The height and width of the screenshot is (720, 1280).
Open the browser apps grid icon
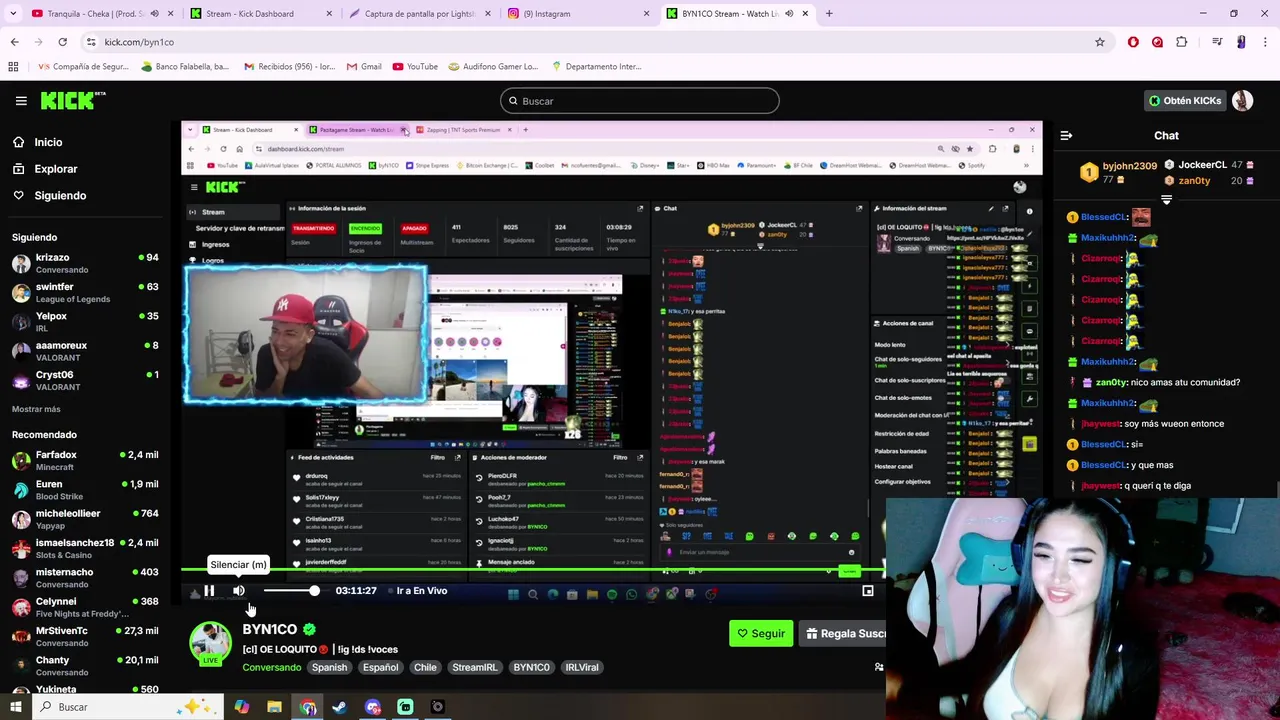pos(13,67)
